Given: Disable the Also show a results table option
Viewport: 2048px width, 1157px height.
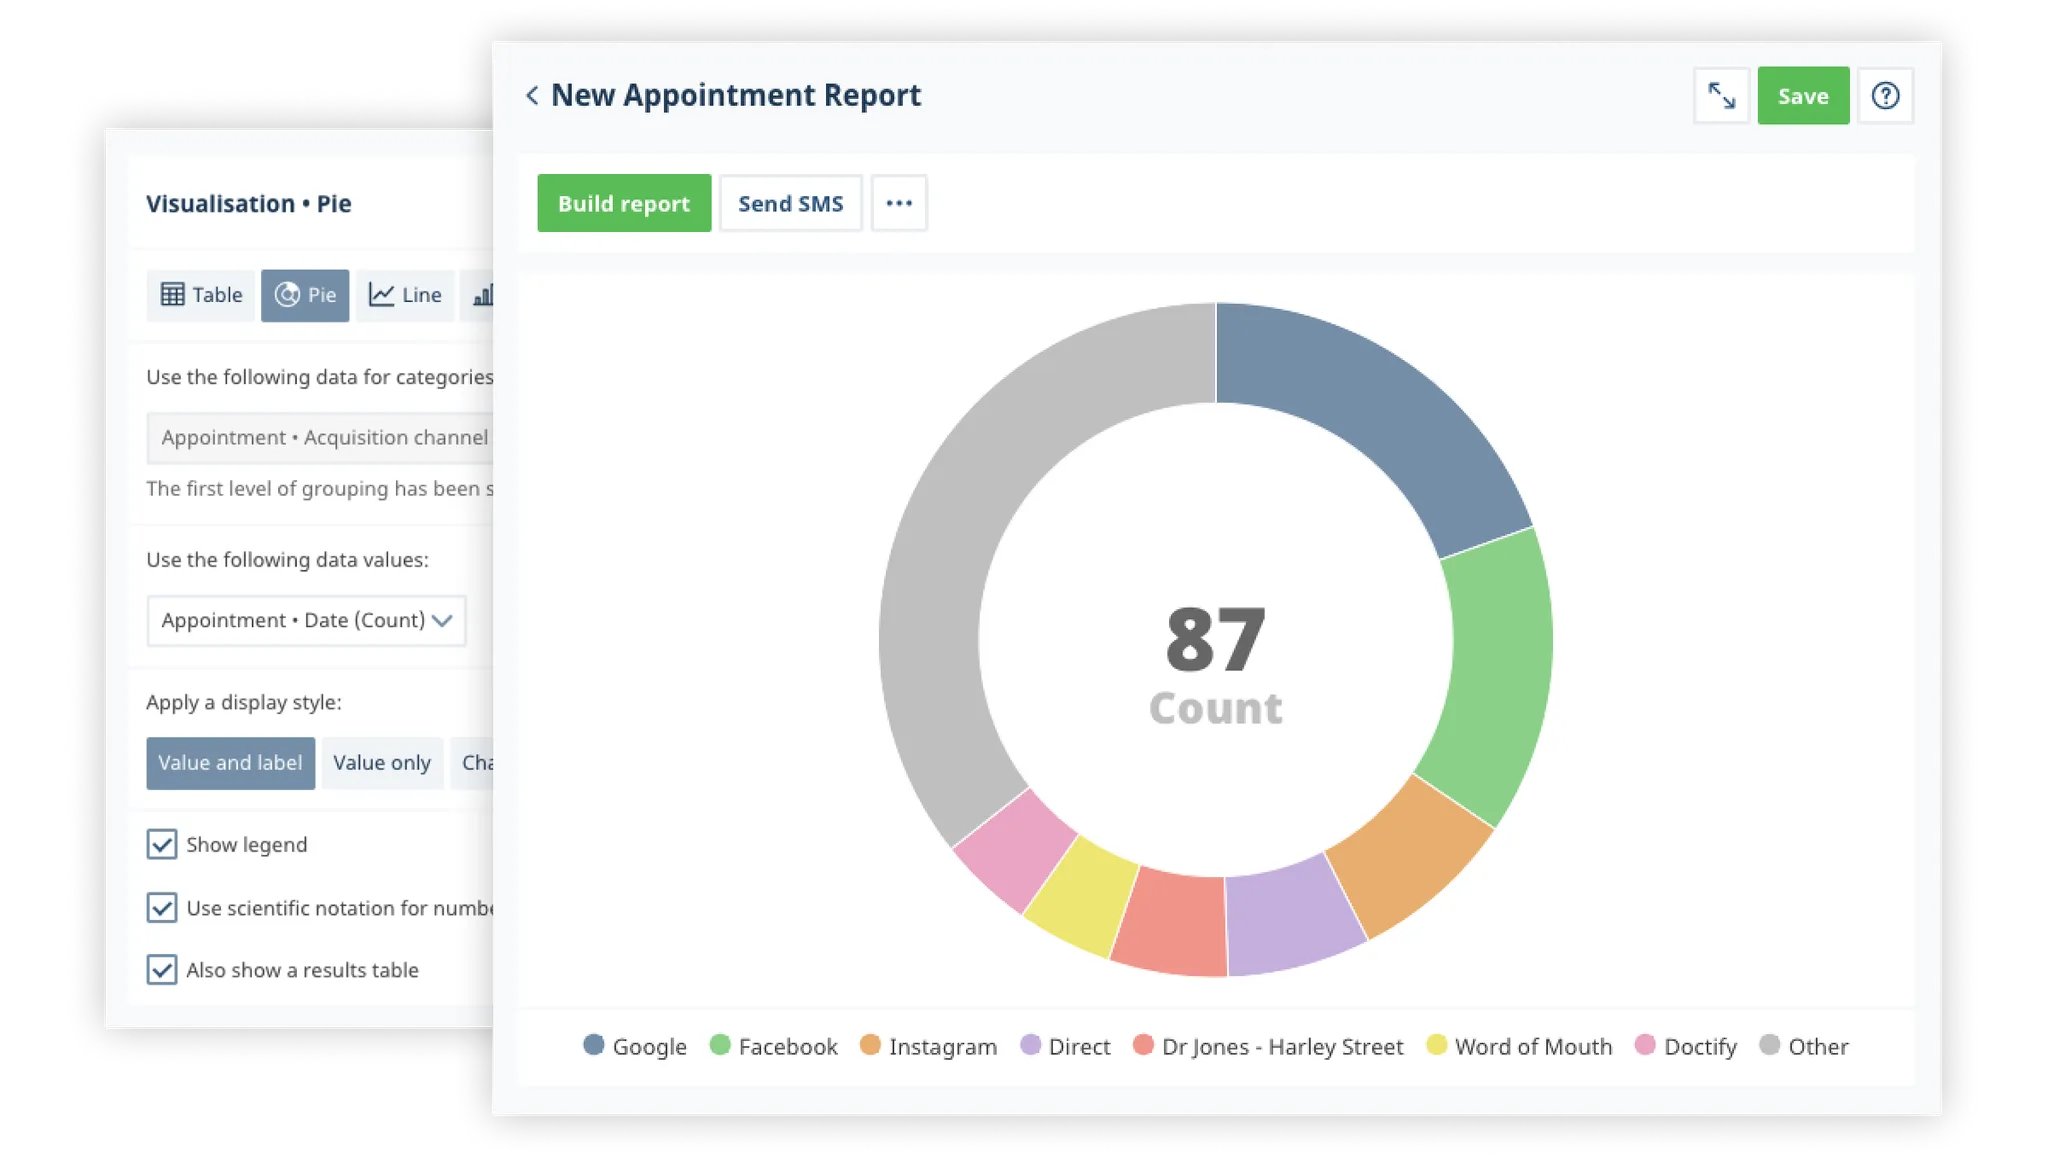Looking at the screenshot, I should pyautogui.click(x=162, y=970).
